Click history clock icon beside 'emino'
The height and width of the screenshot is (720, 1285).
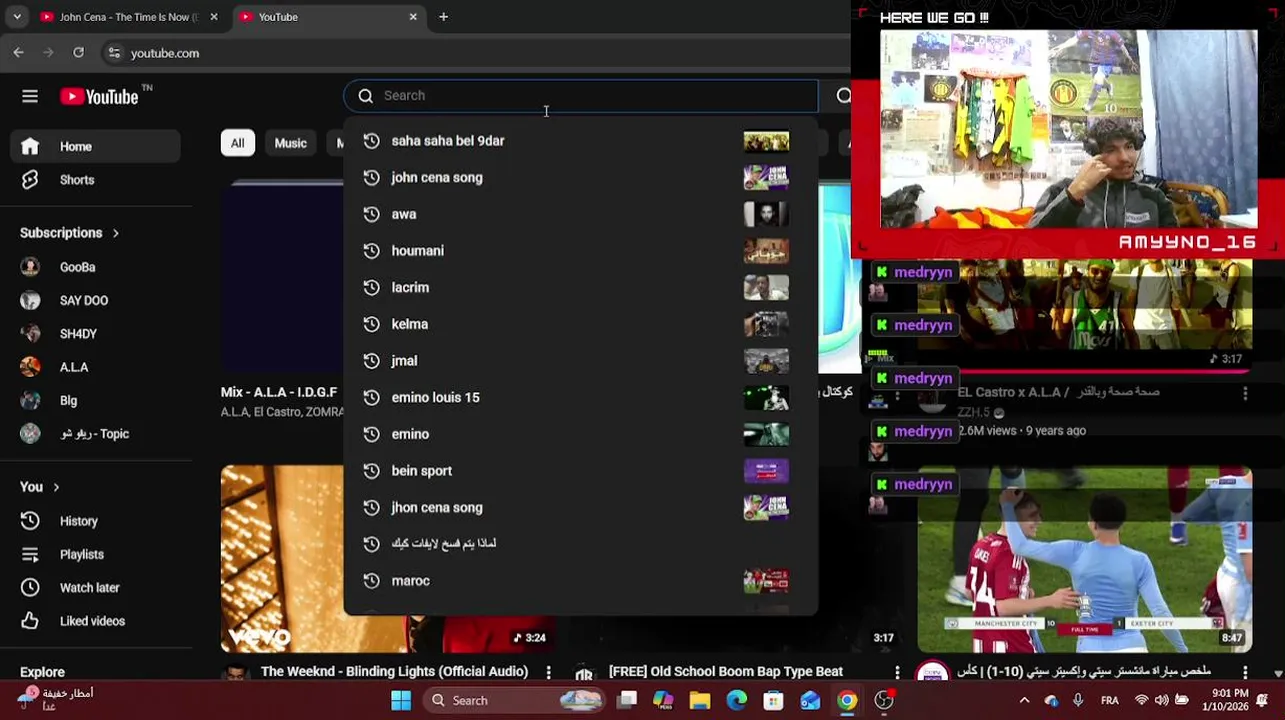click(371, 434)
